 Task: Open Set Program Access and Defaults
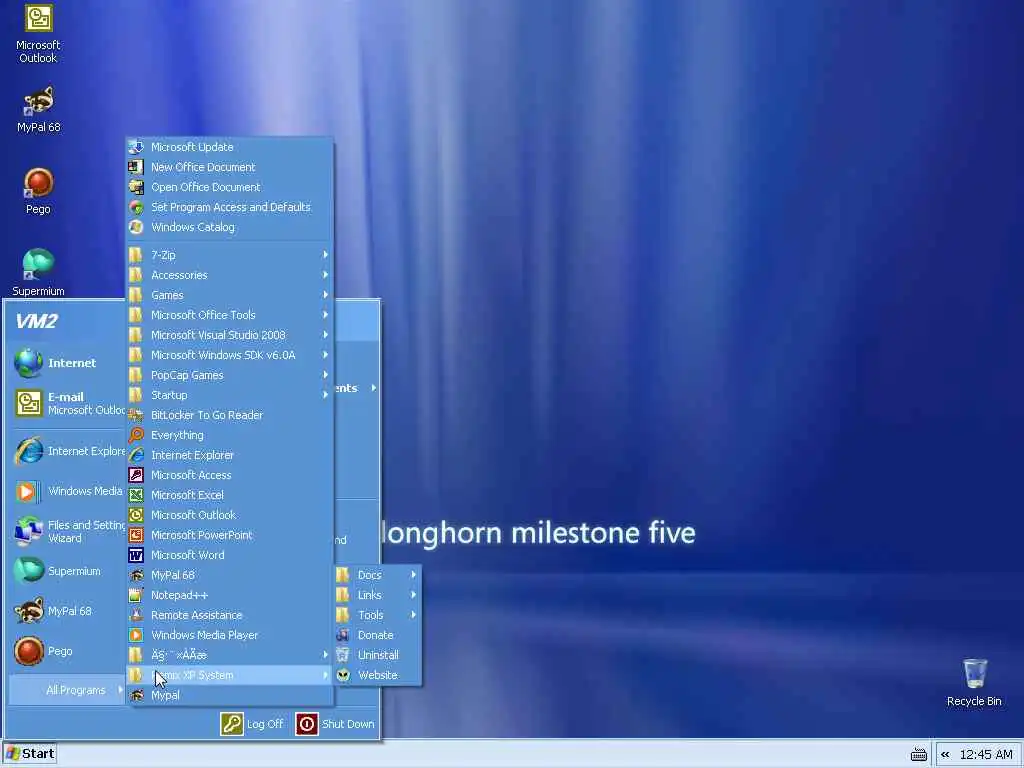pyautogui.click(x=229, y=207)
